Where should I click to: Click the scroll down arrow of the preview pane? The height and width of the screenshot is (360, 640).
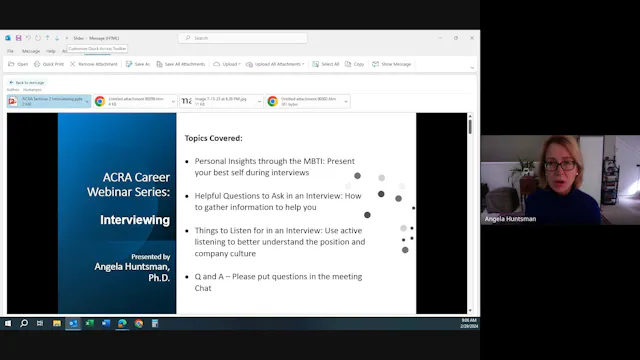tap(470, 311)
